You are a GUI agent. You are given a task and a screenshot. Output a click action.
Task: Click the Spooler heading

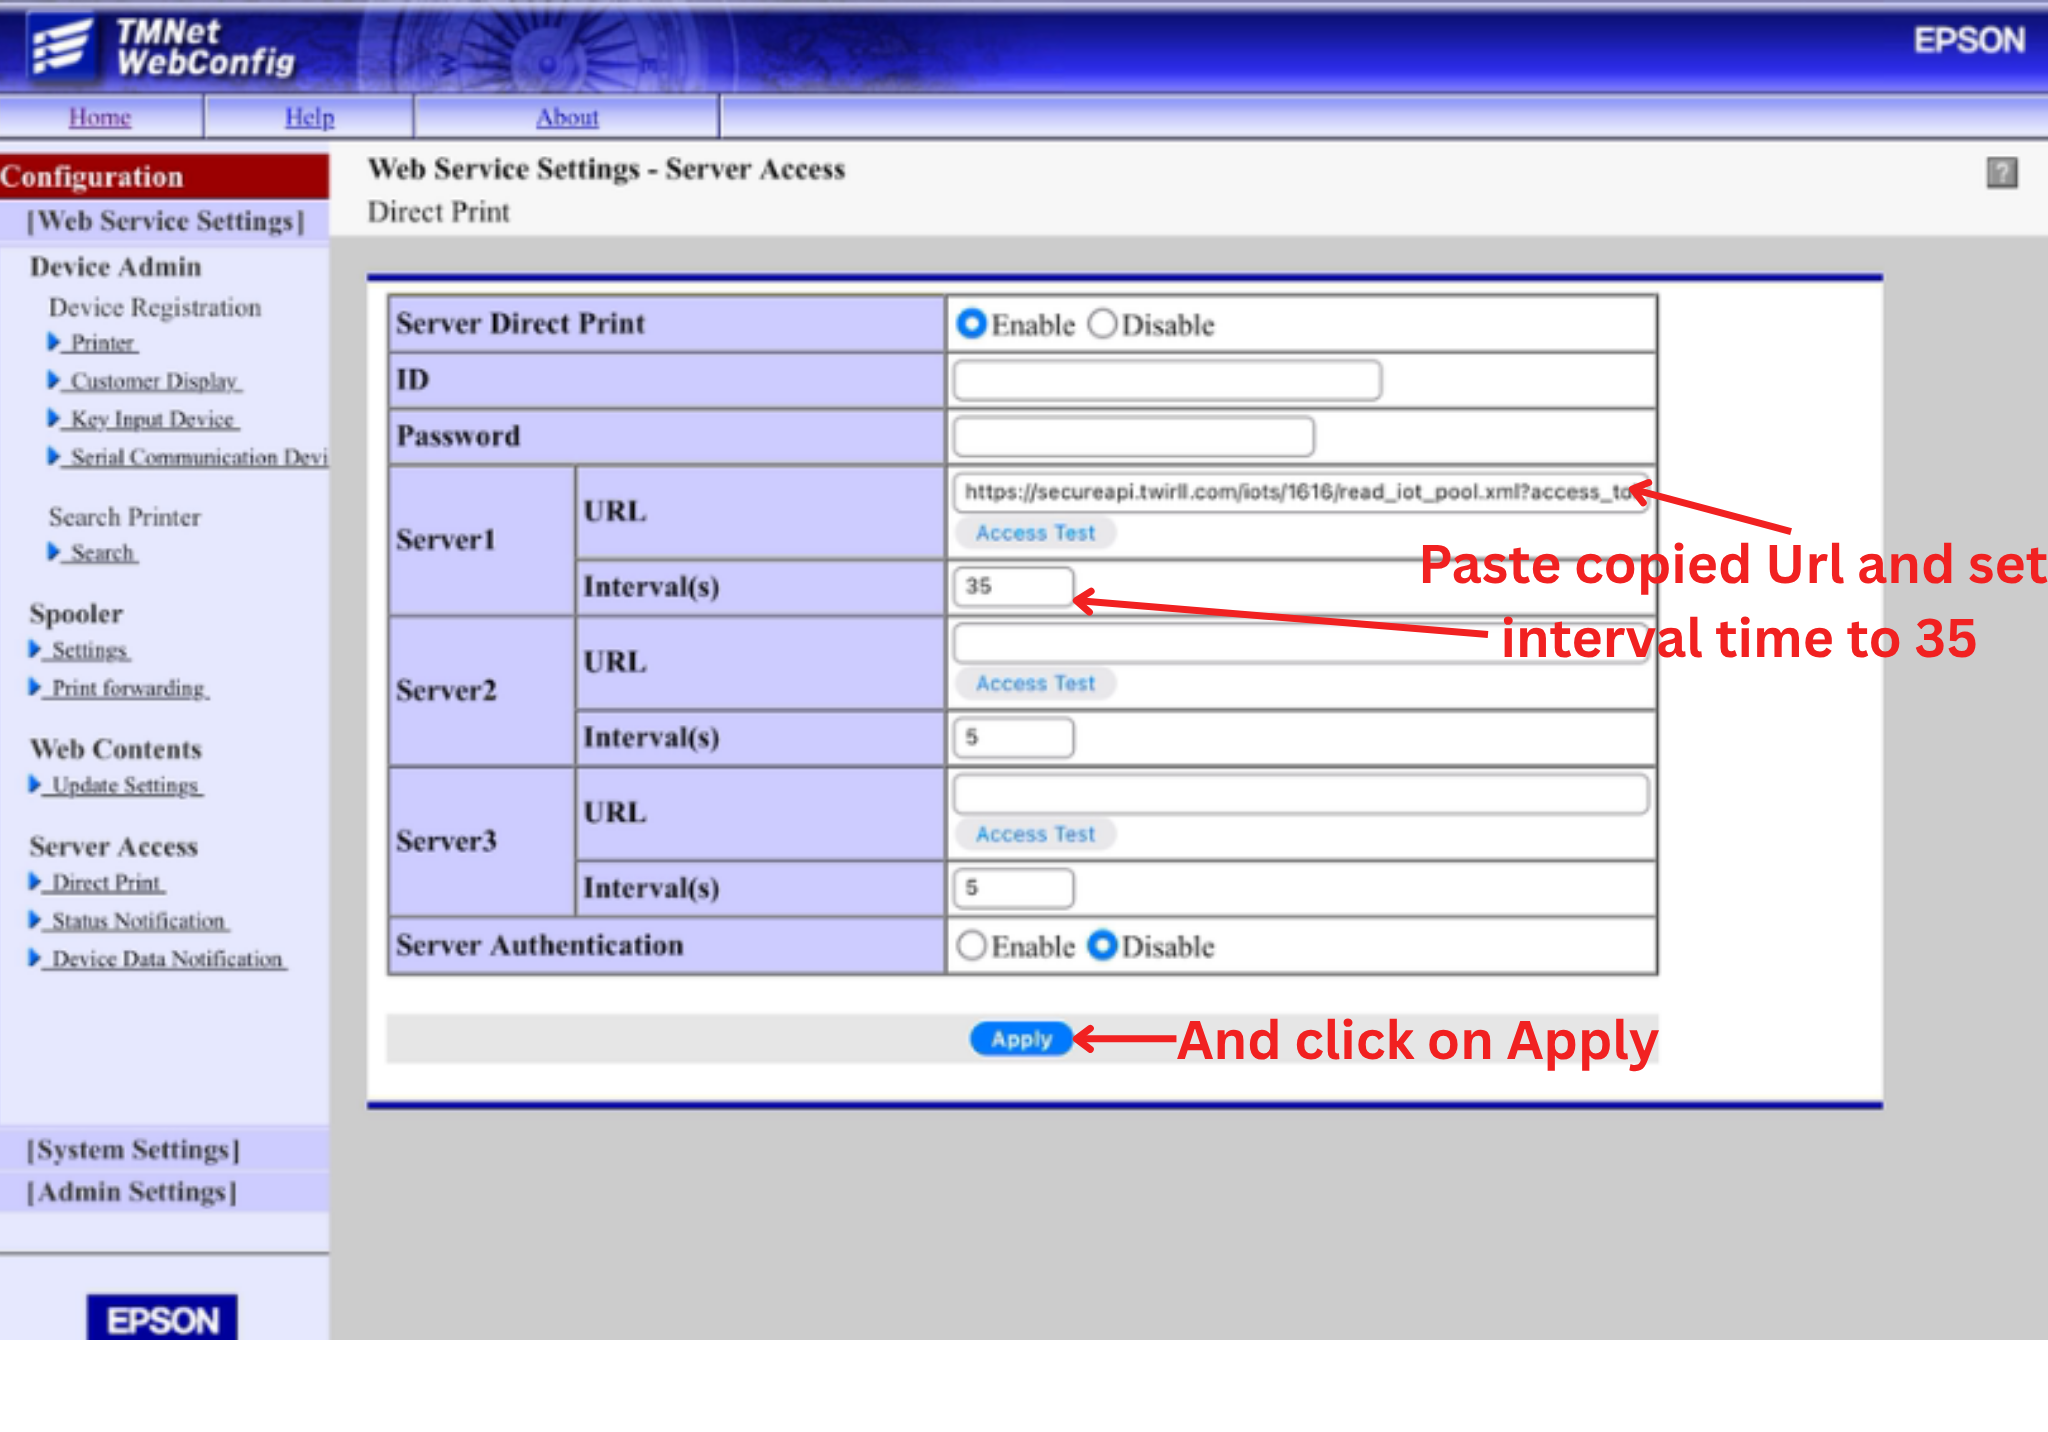coord(76,614)
